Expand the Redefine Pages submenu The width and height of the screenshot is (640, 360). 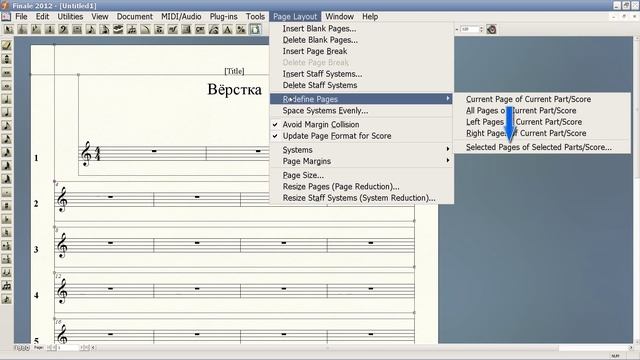361,99
